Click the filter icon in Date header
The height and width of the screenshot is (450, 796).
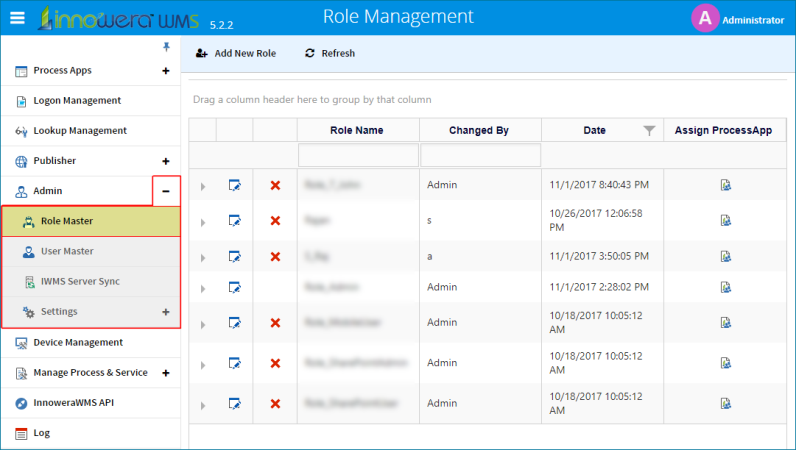point(649,131)
